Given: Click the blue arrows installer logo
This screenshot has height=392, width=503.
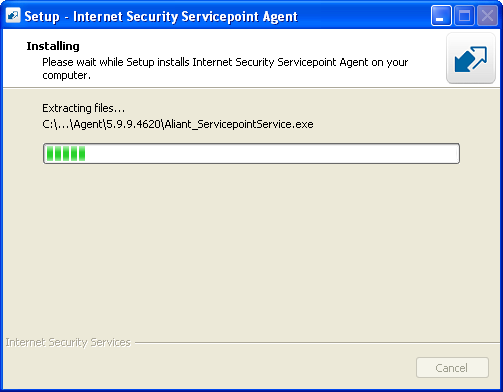Looking at the screenshot, I should point(471,59).
